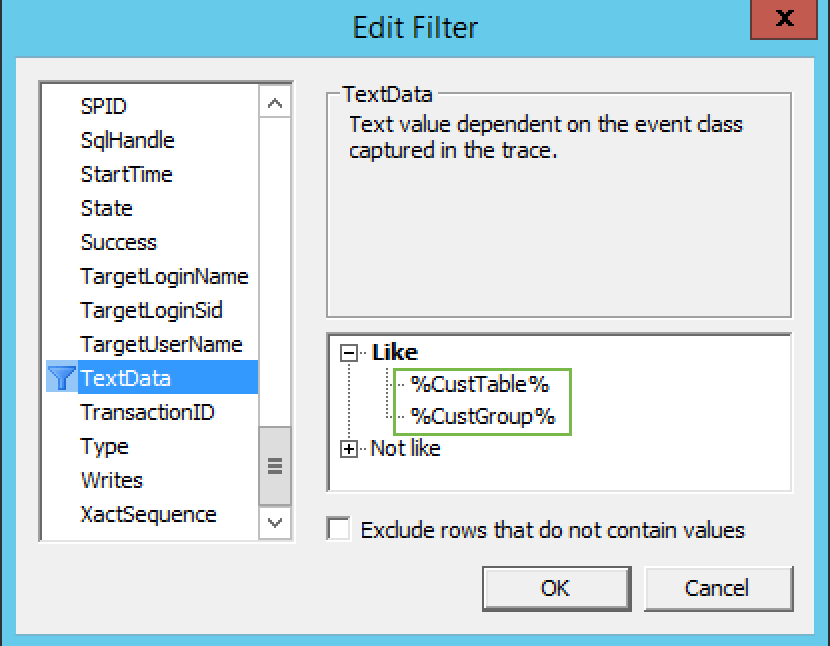Select SPID in the column list
830x646 pixels.
click(104, 106)
